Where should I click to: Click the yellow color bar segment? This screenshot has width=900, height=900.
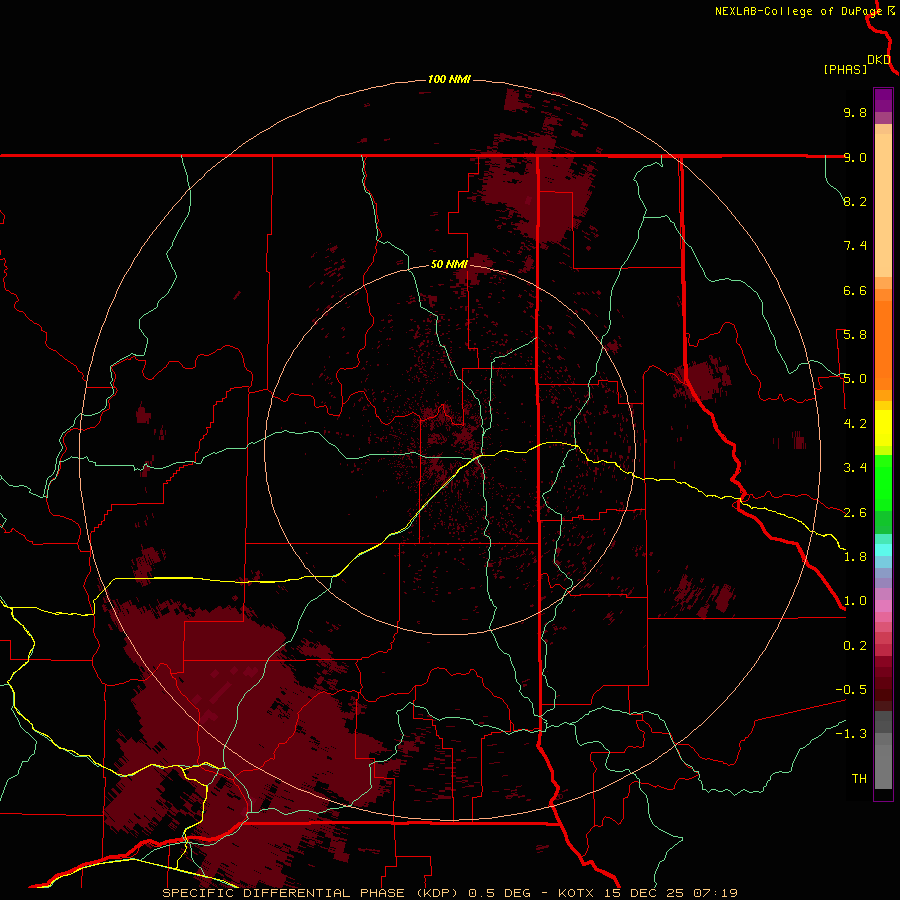(883, 428)
